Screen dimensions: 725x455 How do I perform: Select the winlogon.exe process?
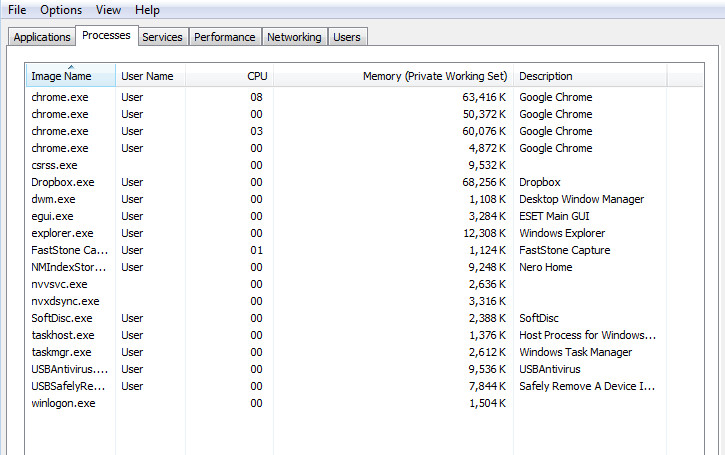point(63,403)
